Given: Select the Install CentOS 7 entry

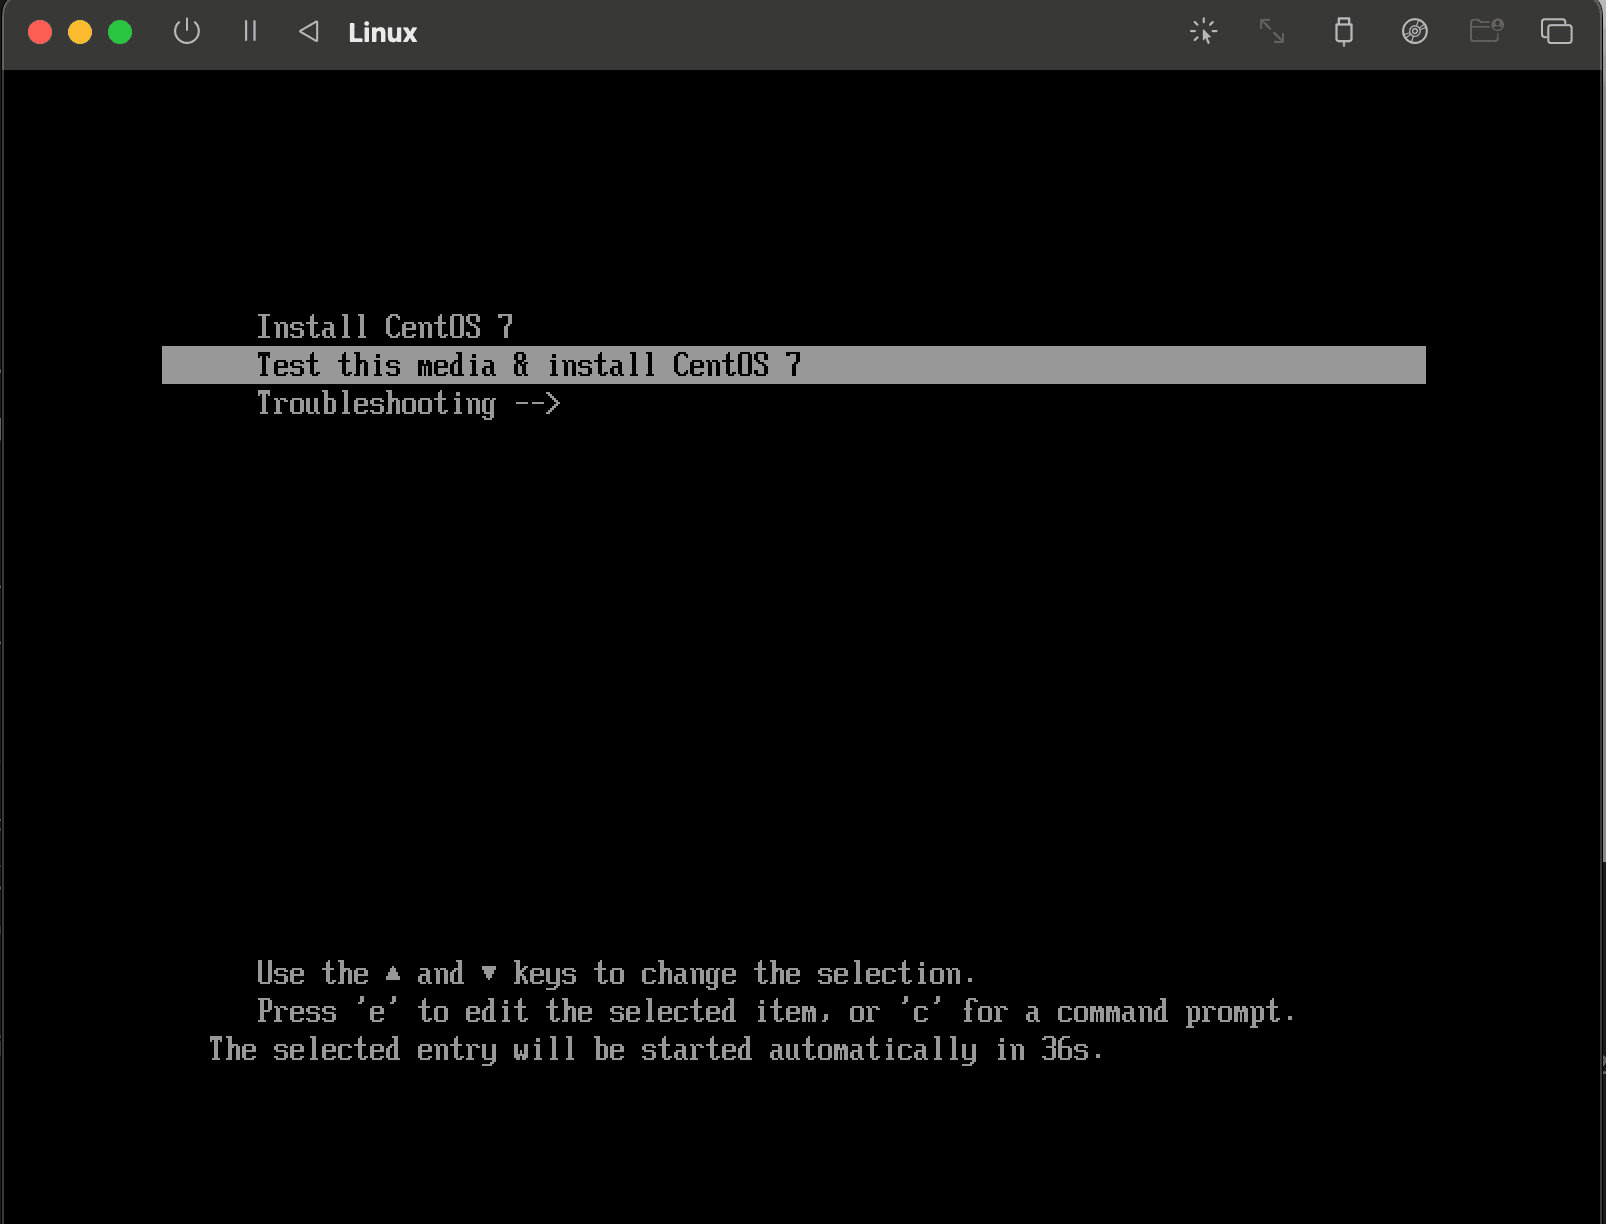Looking at the screenshot, I should (x=385, y=327).
